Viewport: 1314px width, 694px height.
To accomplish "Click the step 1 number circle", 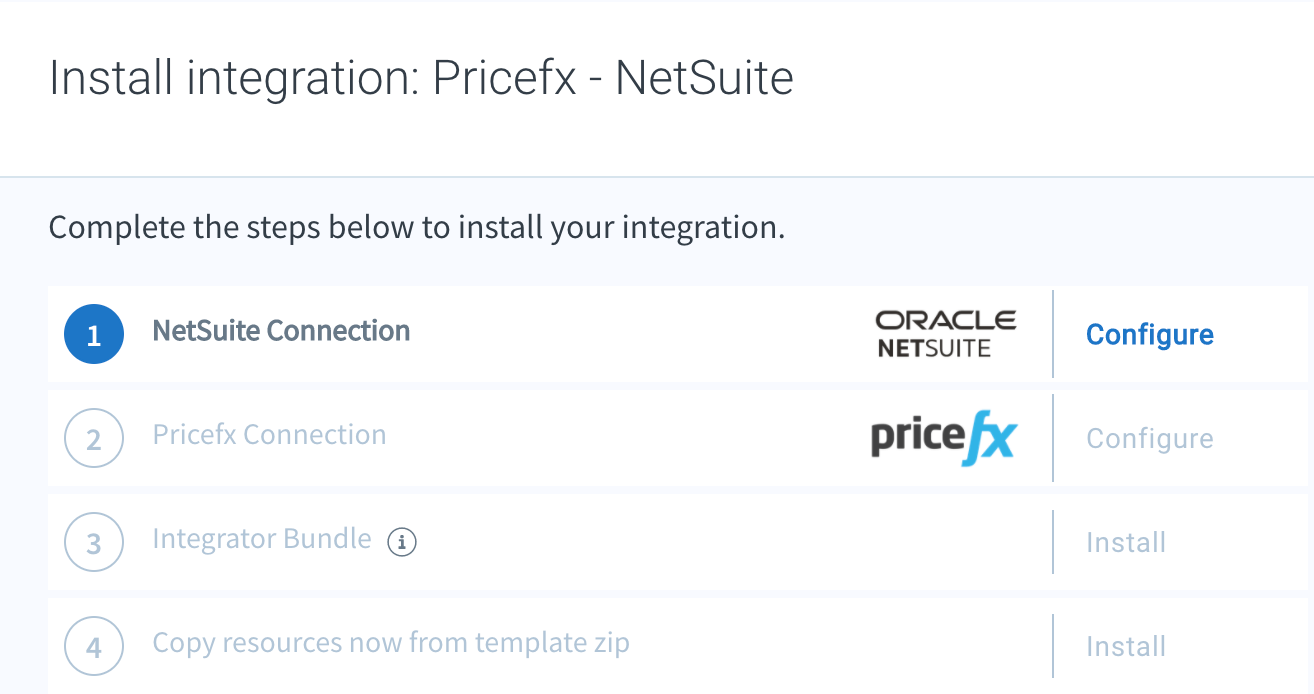I will click(x=94, y=334).
